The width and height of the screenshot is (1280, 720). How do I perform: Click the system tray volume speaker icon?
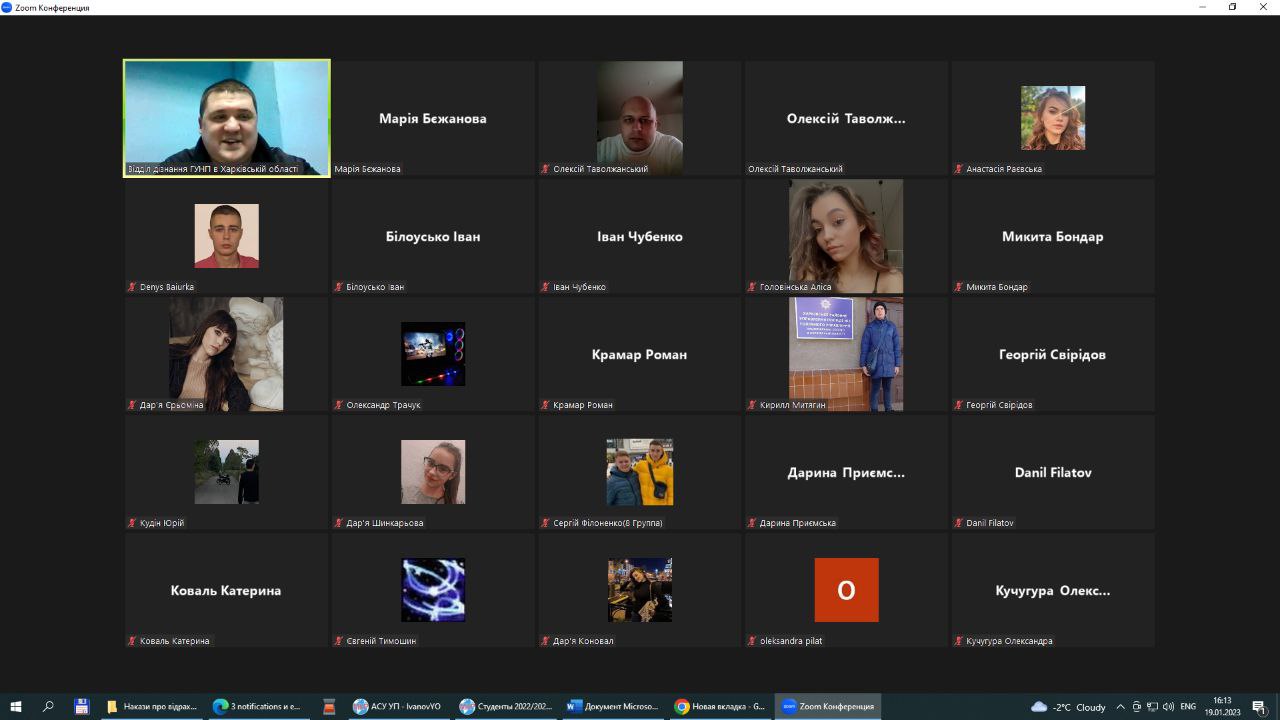pyautogui.click(x=1168, y=706)
